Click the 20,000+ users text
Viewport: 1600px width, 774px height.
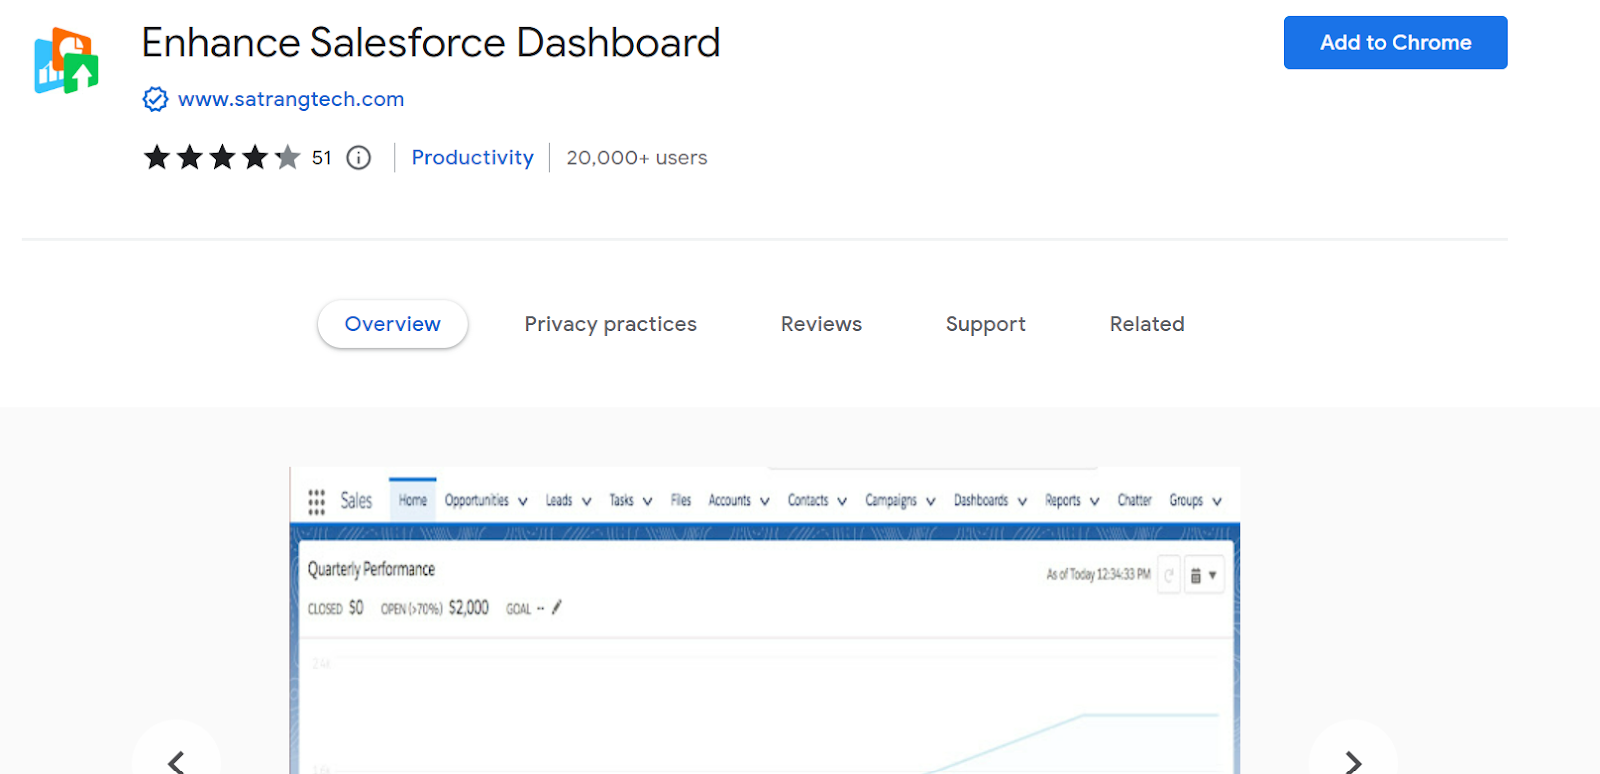(x=637, y=158)
